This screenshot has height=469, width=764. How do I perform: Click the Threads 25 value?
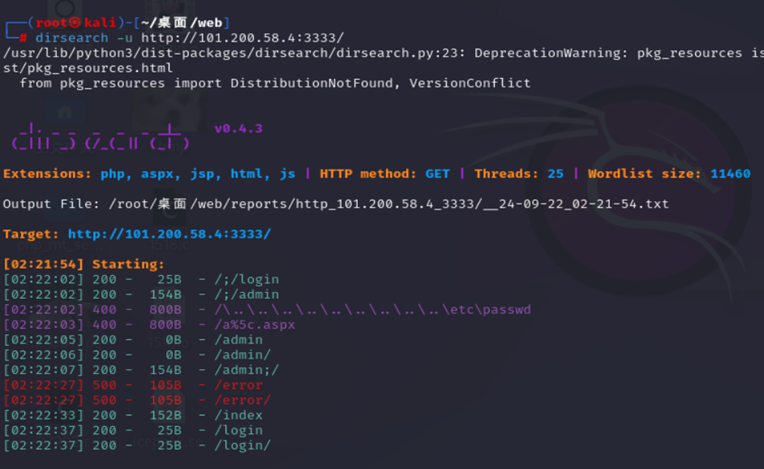click(554, 174)
